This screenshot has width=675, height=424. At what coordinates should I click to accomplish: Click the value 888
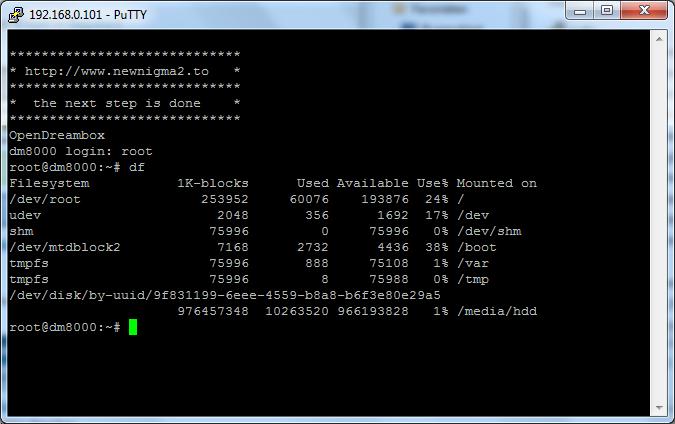pos(317,263)
